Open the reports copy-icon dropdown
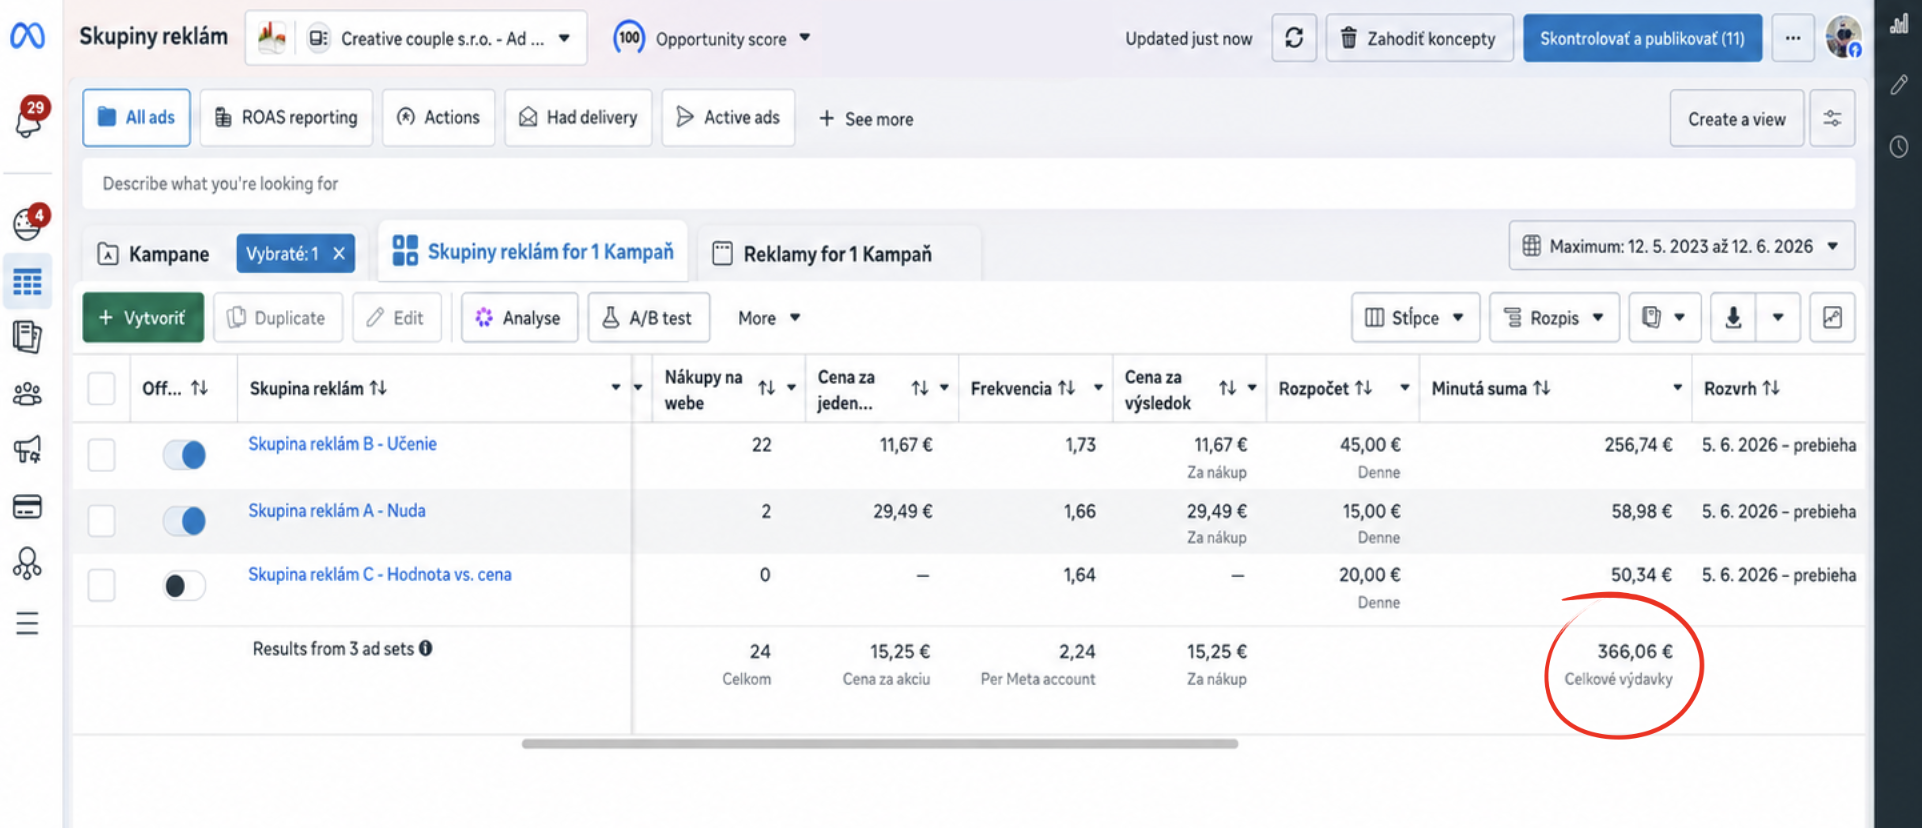Image resolution: width=1922 pixels, height=828 pixels. click(1664, 317)
